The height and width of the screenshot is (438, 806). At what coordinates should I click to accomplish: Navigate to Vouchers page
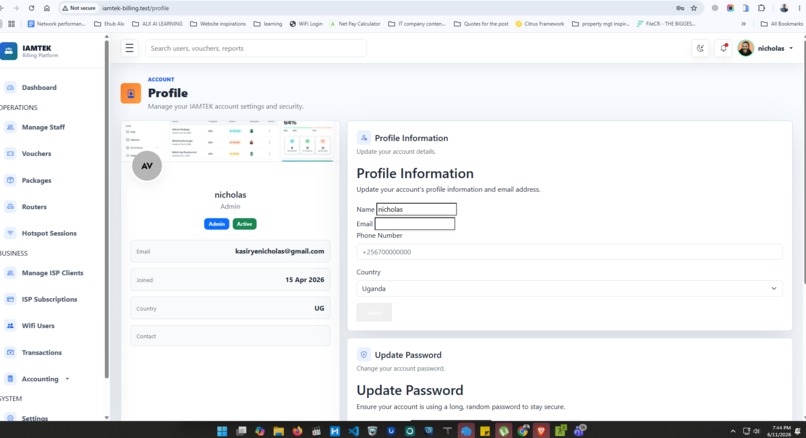(x=36, y=153)
